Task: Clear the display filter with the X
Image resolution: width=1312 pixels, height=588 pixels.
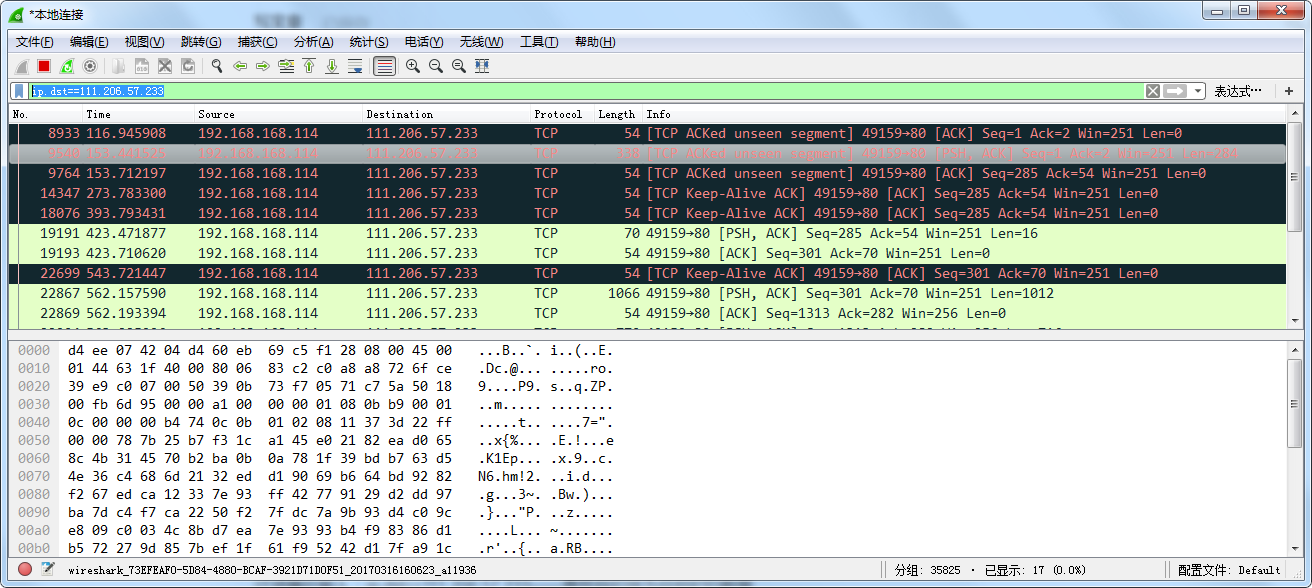Action: coord(1153,91)
